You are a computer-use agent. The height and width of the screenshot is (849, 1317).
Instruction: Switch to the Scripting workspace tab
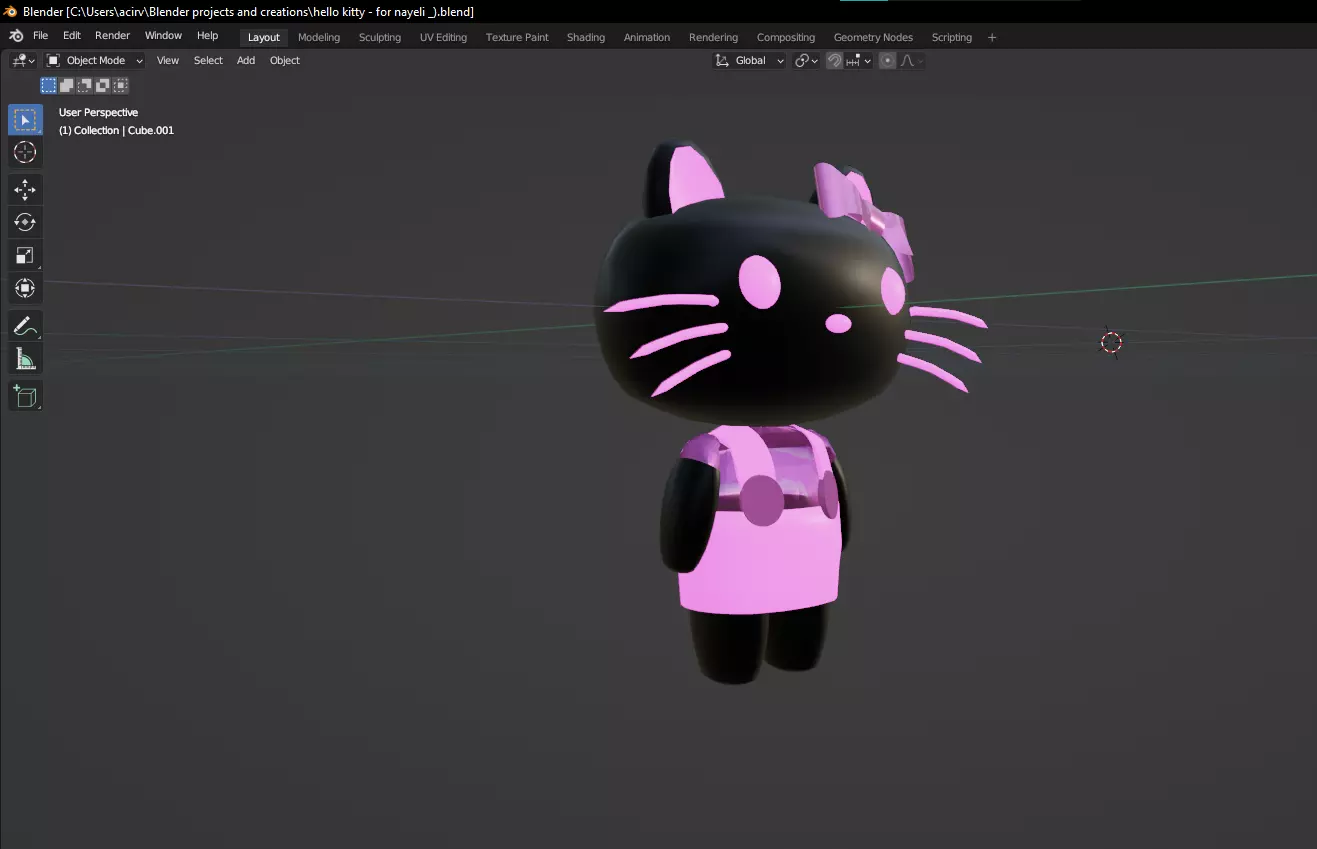[x=952, y=38]
